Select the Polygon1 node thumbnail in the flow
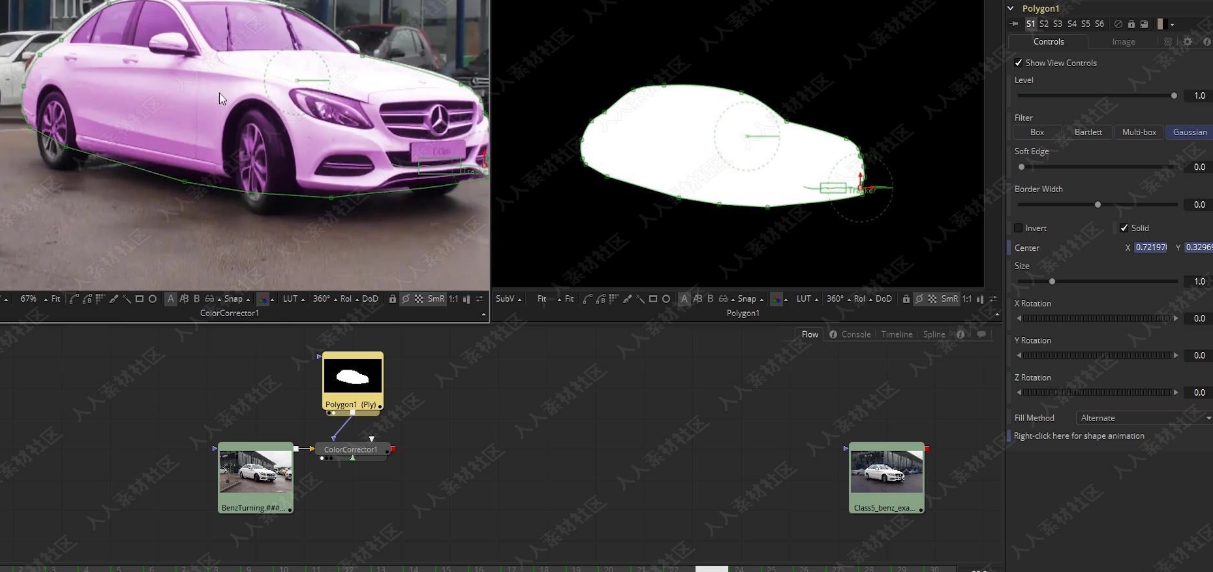 pyautogui.click(x=353, y=377)
